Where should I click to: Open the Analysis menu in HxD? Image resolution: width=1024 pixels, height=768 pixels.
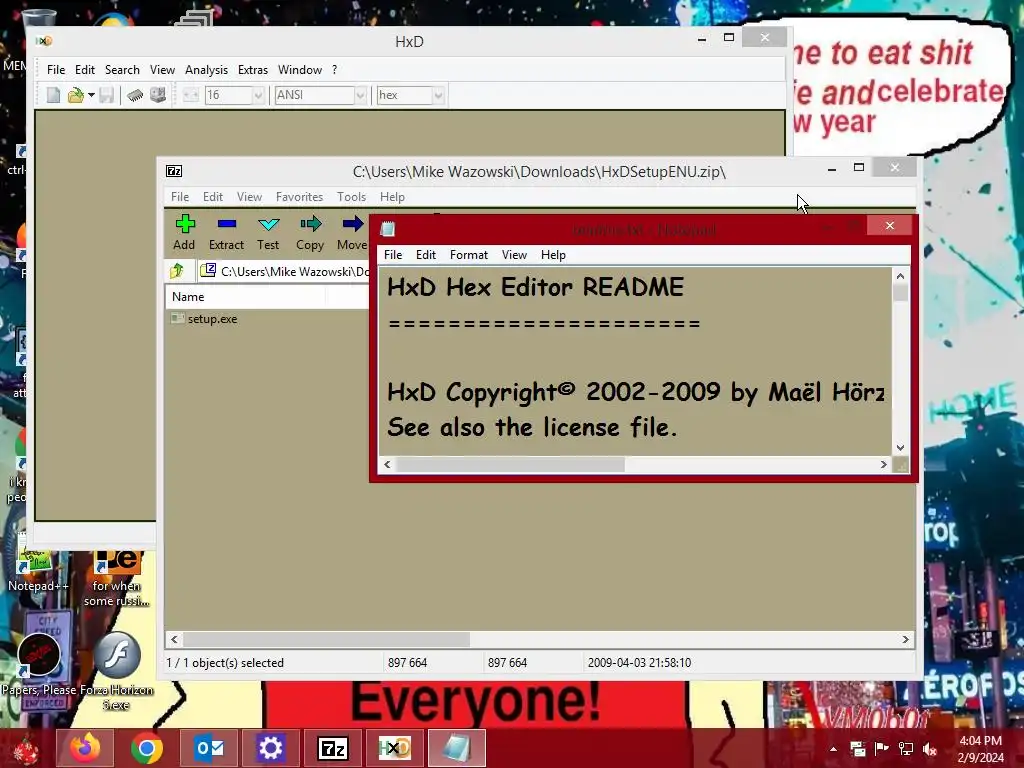pos(206,70)
